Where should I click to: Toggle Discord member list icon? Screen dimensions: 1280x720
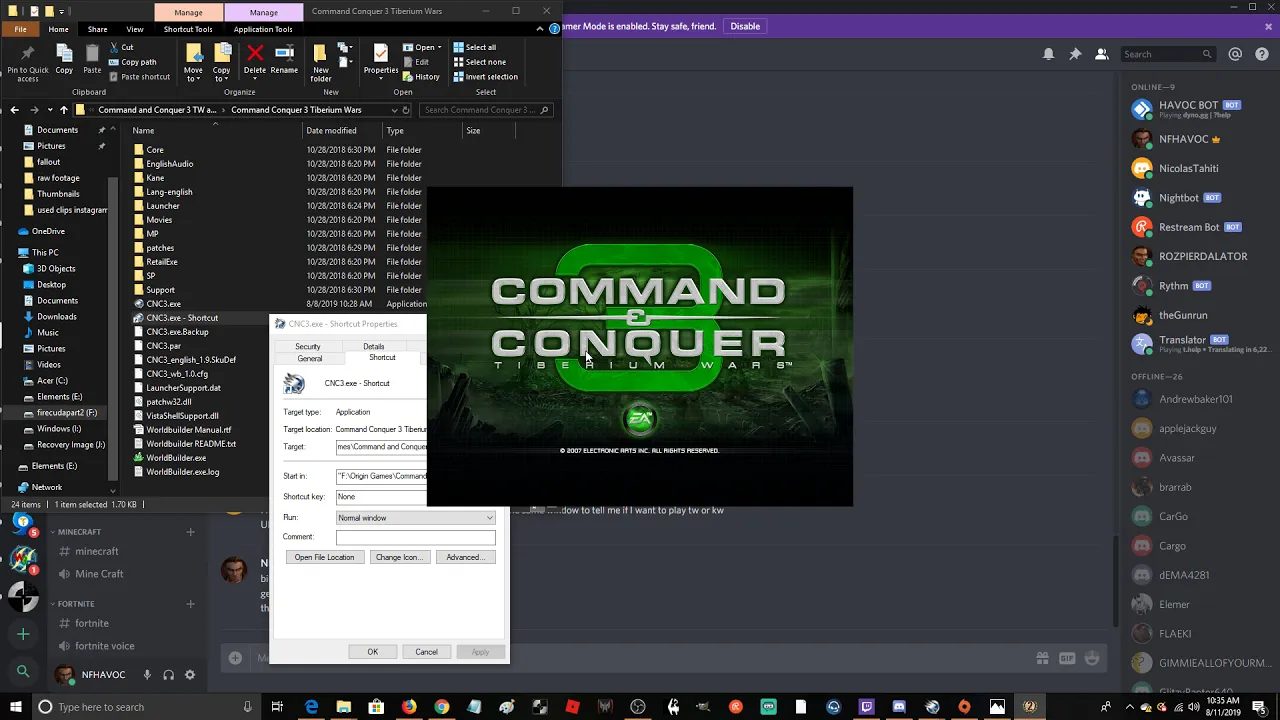(x=1102, y=54)
